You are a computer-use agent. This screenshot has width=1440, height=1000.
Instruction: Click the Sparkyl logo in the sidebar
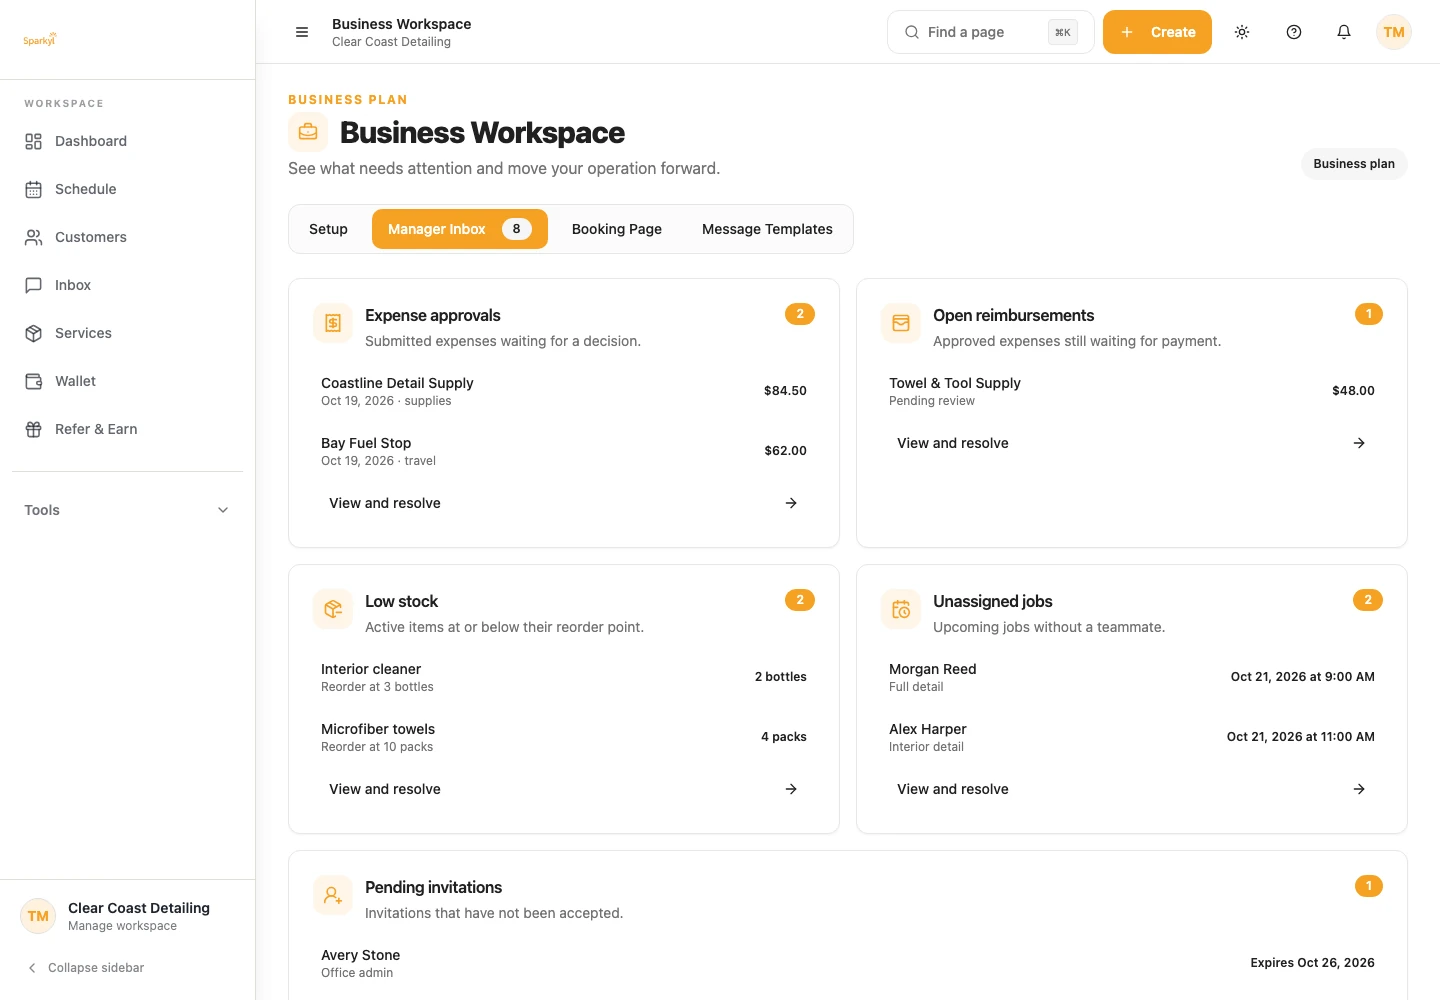(x=40, y=40)
